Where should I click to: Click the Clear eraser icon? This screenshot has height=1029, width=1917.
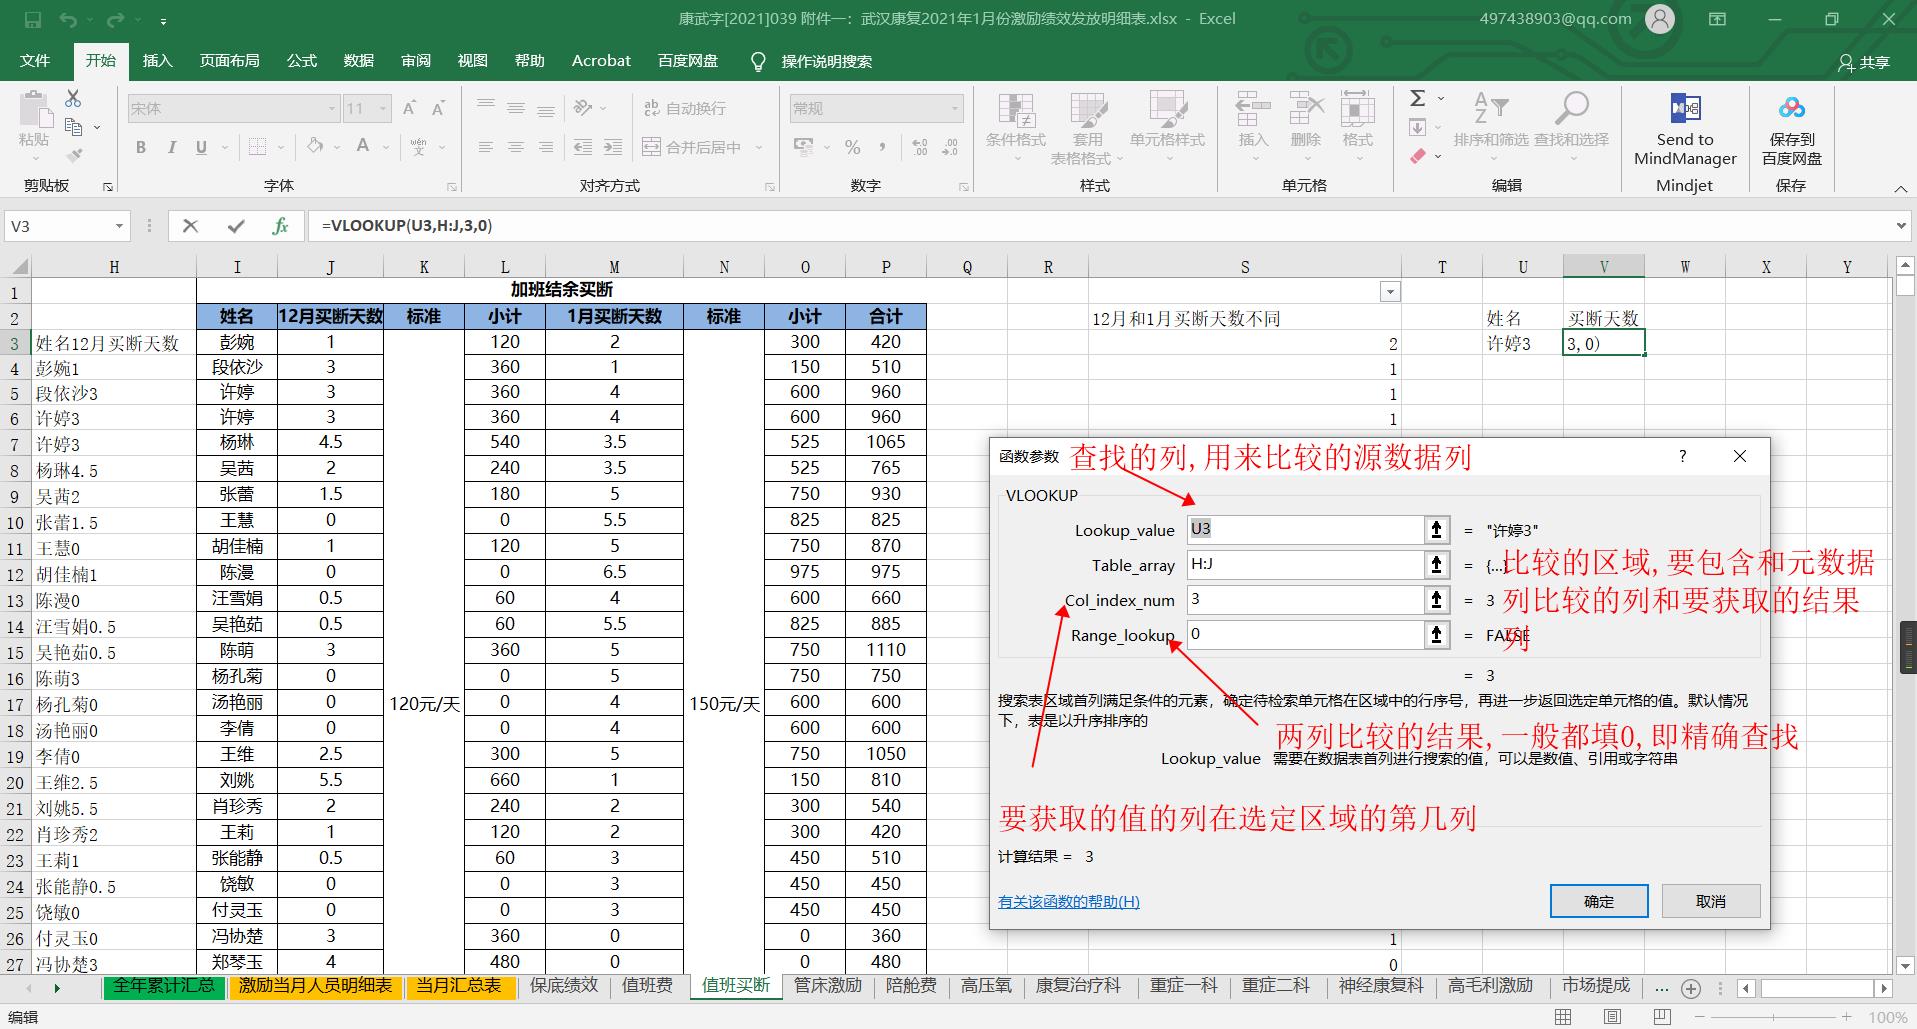point(1418,156)
